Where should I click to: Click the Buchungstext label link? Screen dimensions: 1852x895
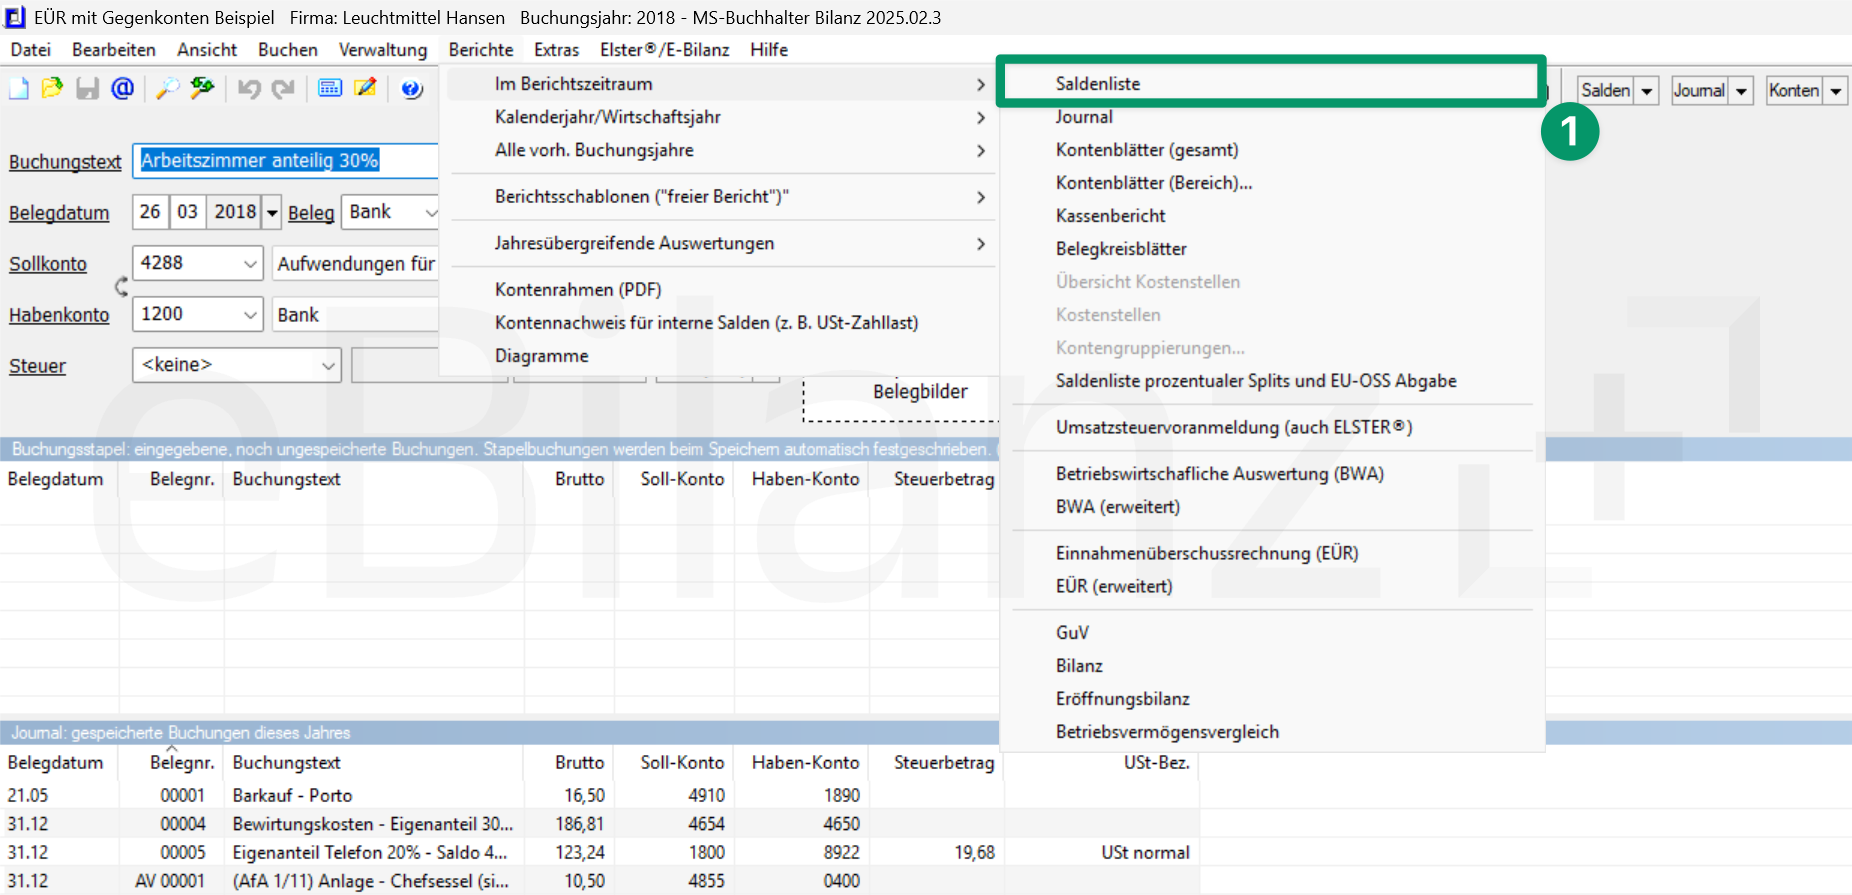[x=65, y=162]
